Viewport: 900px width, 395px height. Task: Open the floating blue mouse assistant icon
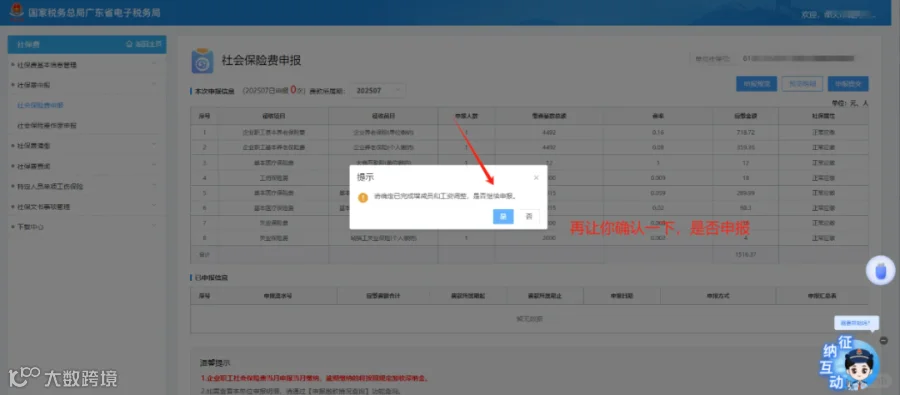point(880,271)
